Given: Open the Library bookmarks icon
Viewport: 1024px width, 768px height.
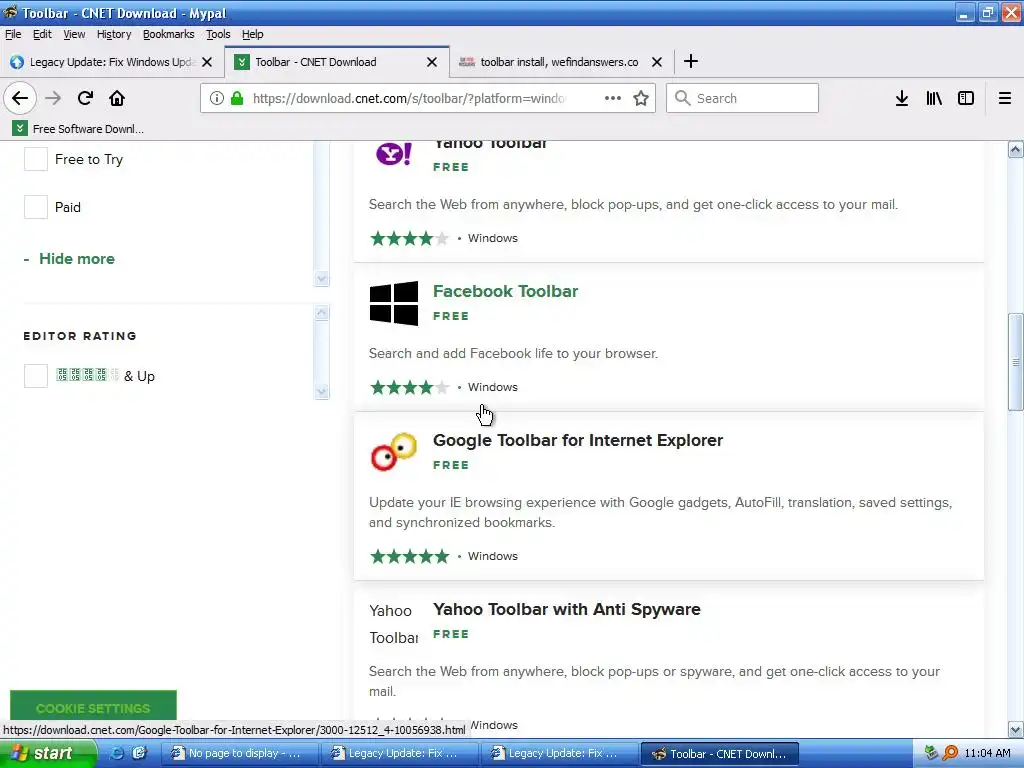Looking at the screenshot, I should [x=934, y=98].
